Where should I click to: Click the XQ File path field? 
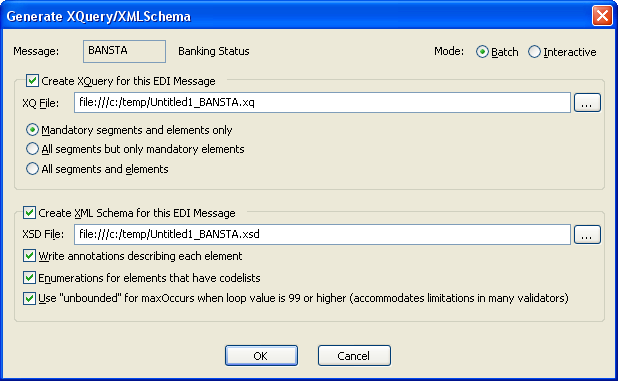(x=322, y=102)
